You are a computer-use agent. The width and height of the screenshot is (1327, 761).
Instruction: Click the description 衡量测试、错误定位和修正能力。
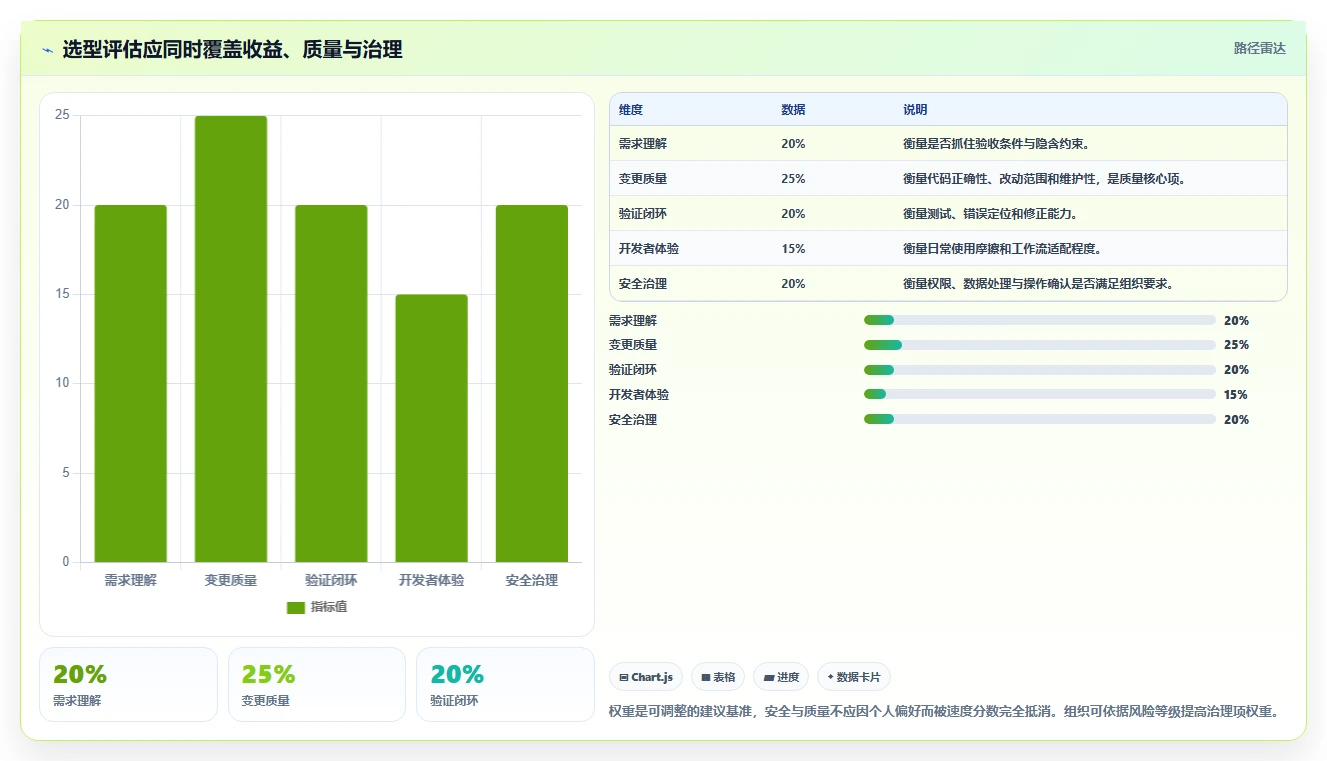coord(992,214)
